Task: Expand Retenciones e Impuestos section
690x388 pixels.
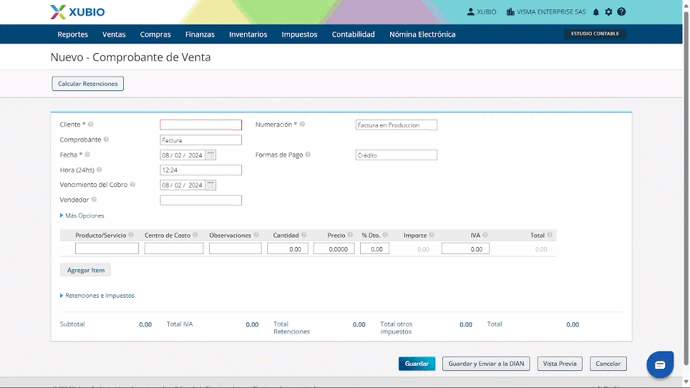Action: 97,296
